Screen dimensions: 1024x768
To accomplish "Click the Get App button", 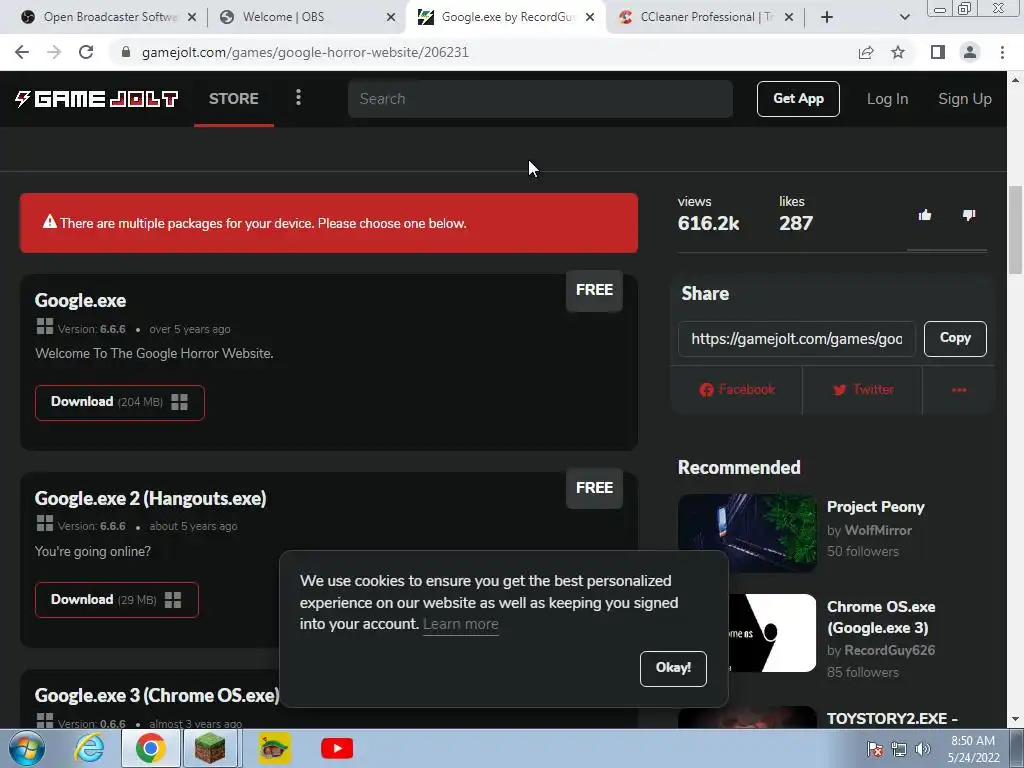I will pyautogui.click(x=798, y=99).
